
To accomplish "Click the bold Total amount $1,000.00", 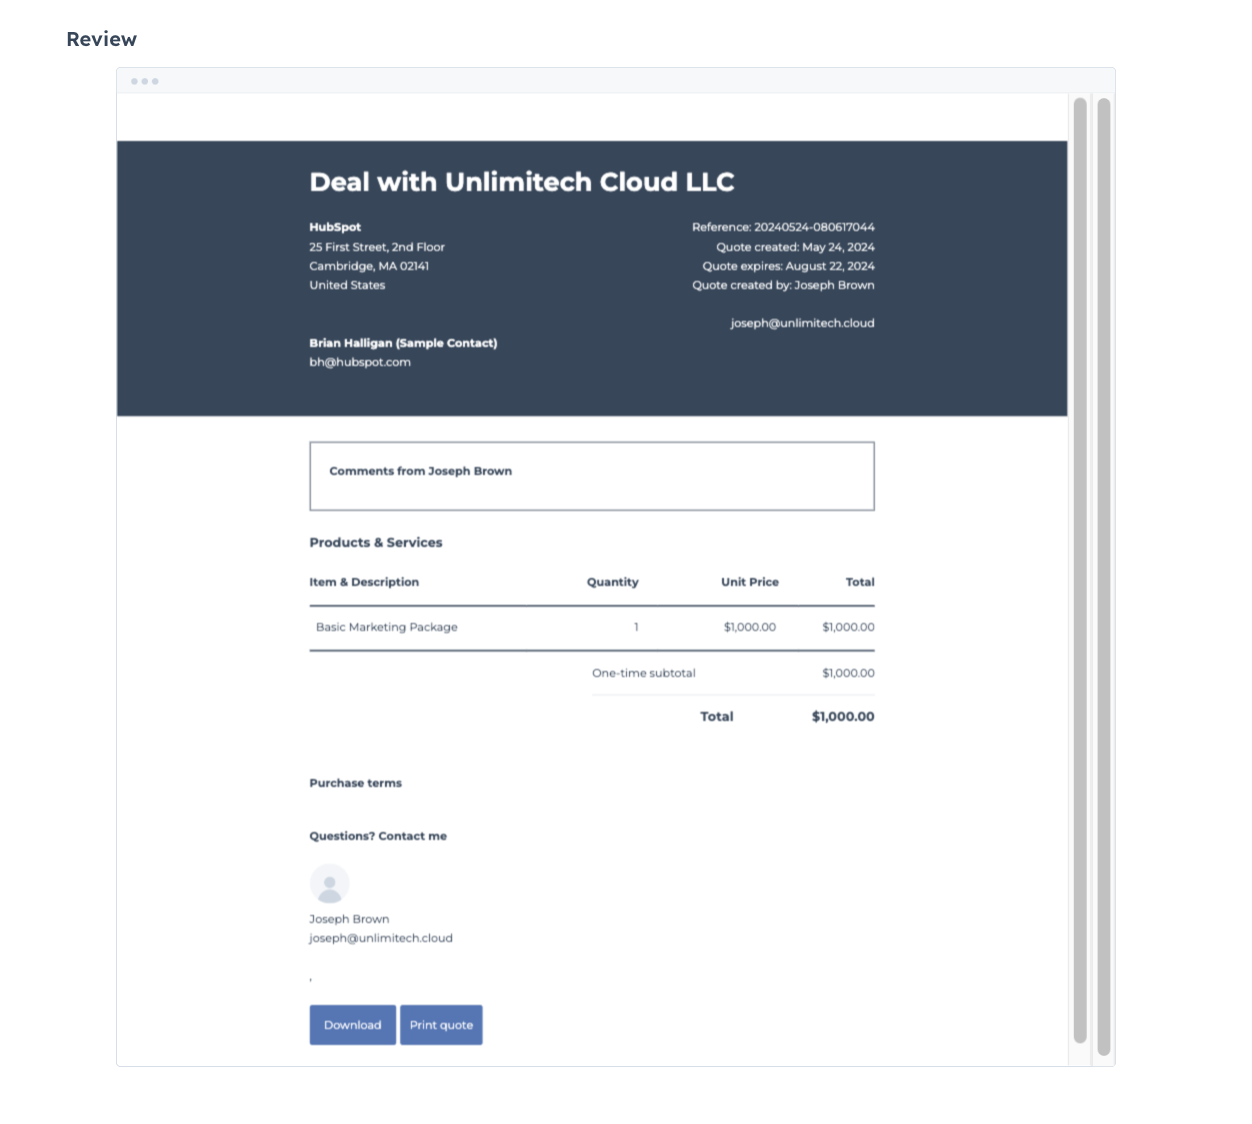I will tap(842, 716).
